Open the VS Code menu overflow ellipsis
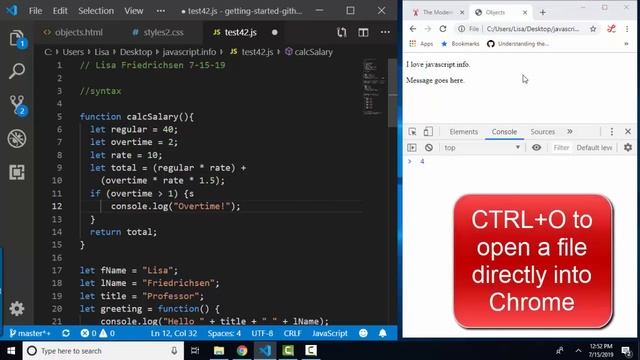This screenshot has width=640, height=360. 161,11
